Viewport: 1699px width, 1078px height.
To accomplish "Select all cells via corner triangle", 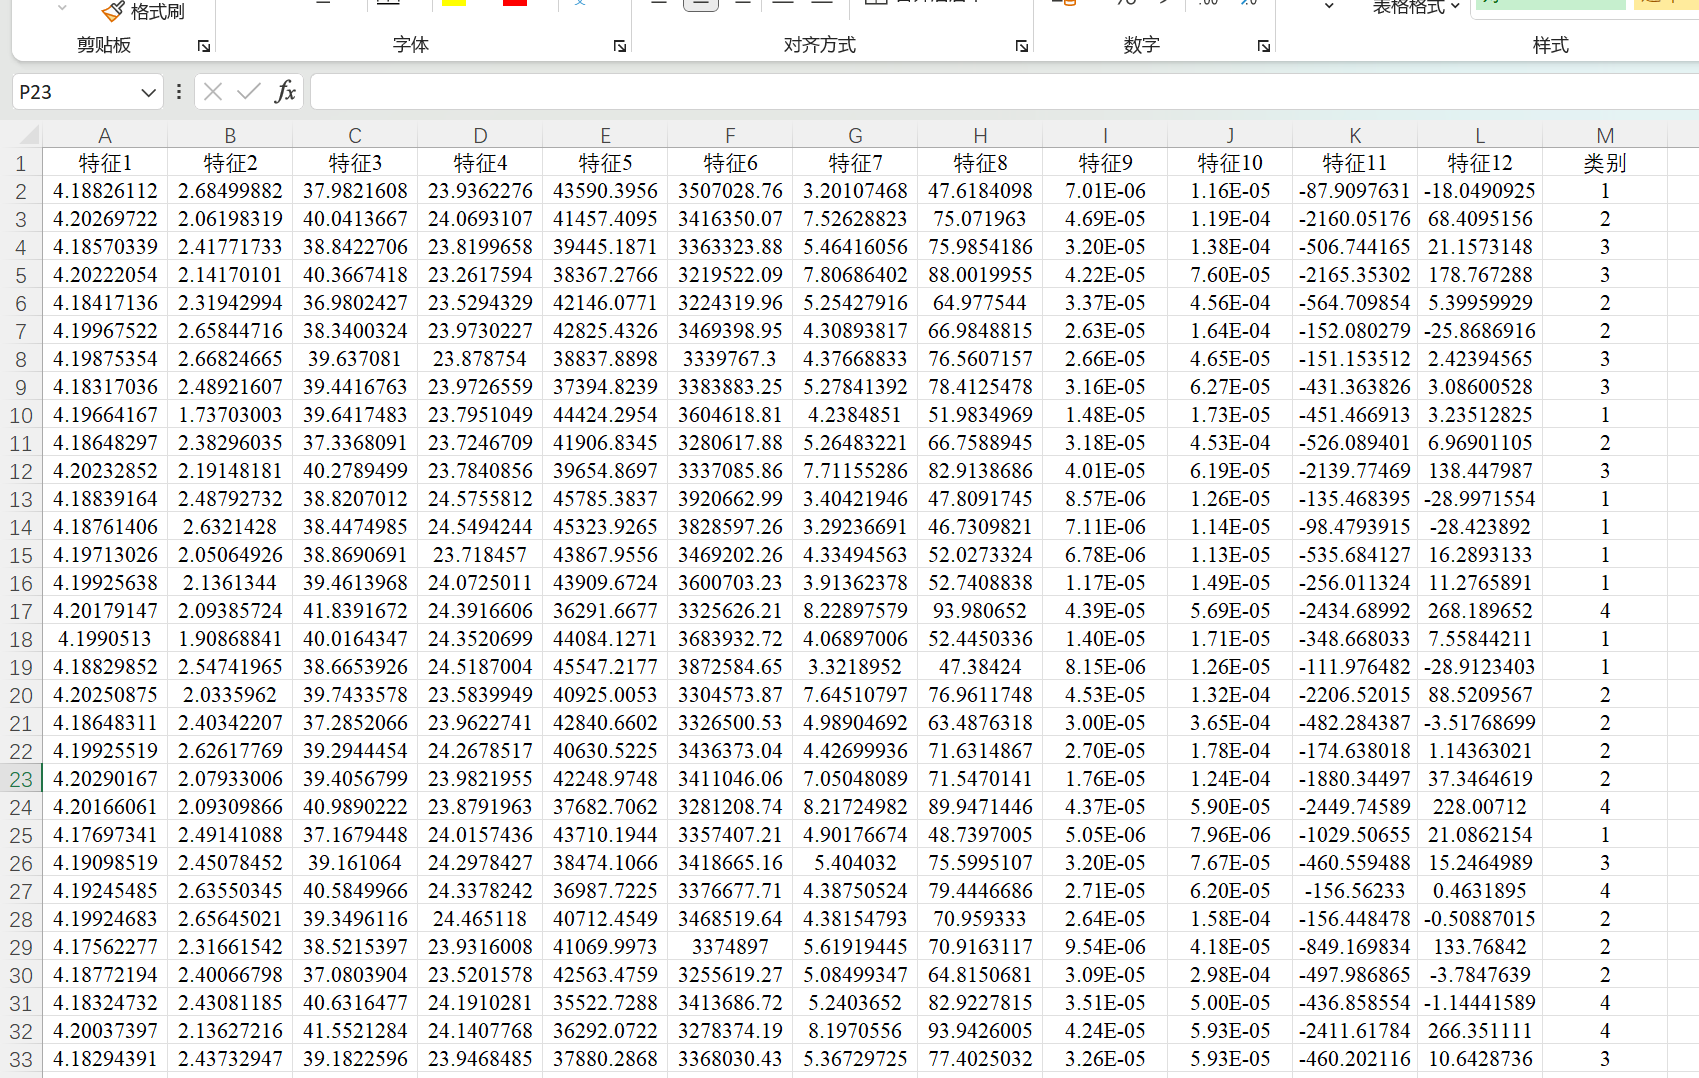I will (28, 135).
